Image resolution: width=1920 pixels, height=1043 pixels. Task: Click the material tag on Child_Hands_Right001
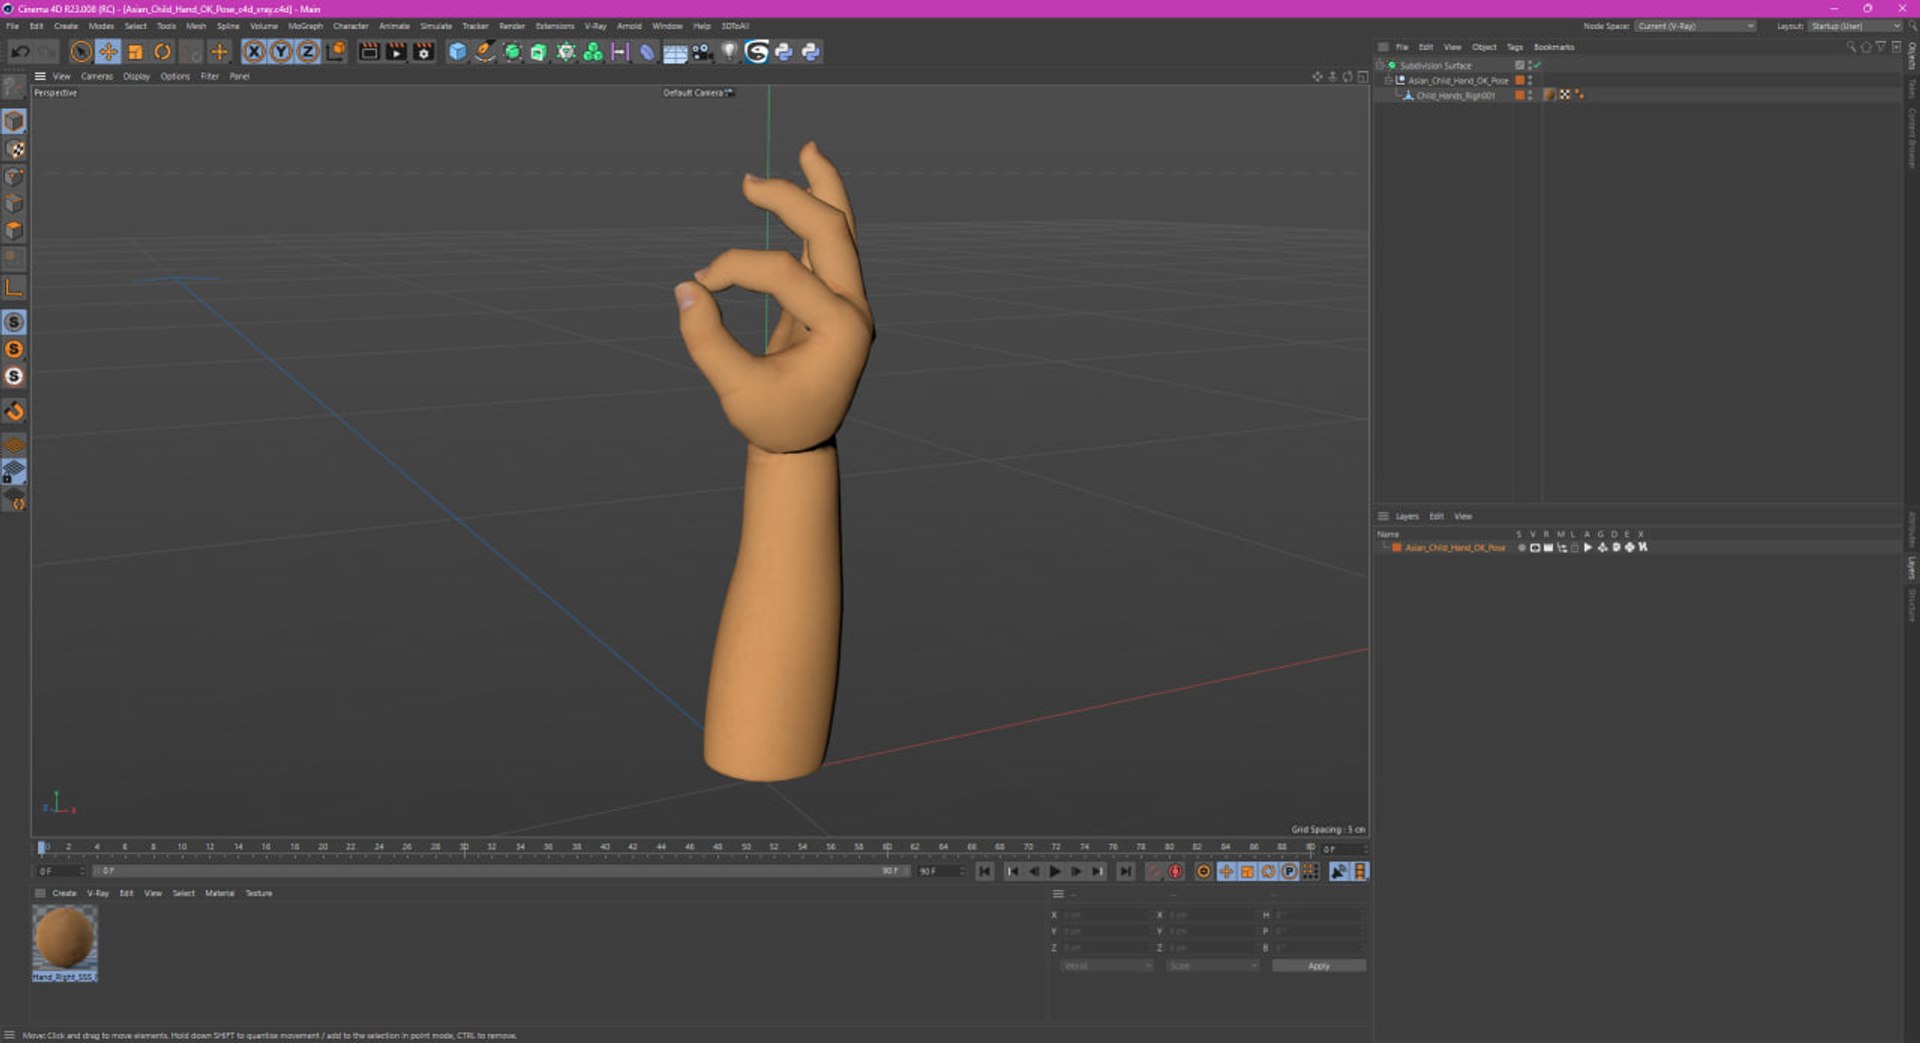[x=1550, y=95]
